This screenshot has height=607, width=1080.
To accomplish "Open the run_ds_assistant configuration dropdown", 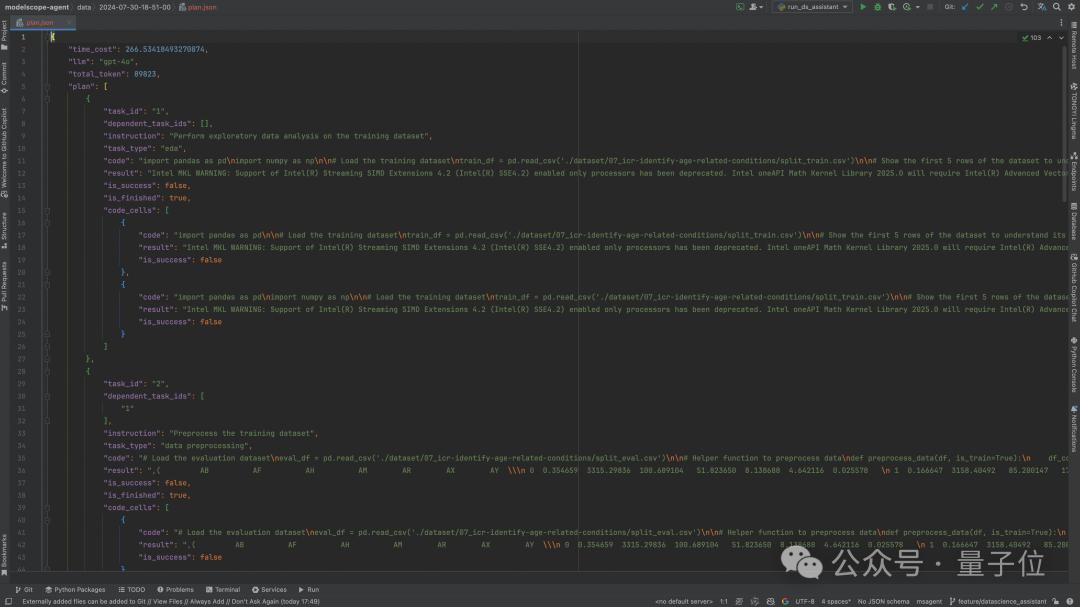I will click(812, 7).
